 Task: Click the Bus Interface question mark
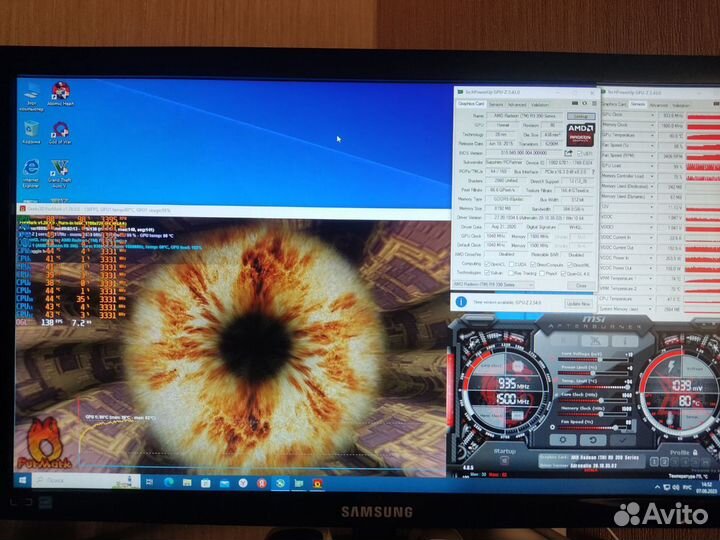[593, 171]
